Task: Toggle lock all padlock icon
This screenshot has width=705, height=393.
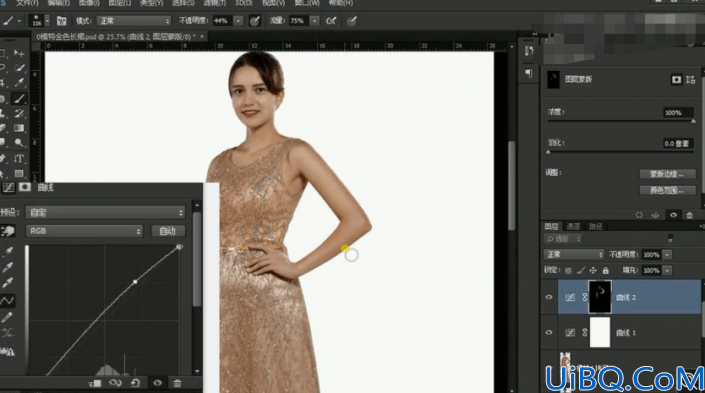Action: click(x=606, y=270)
